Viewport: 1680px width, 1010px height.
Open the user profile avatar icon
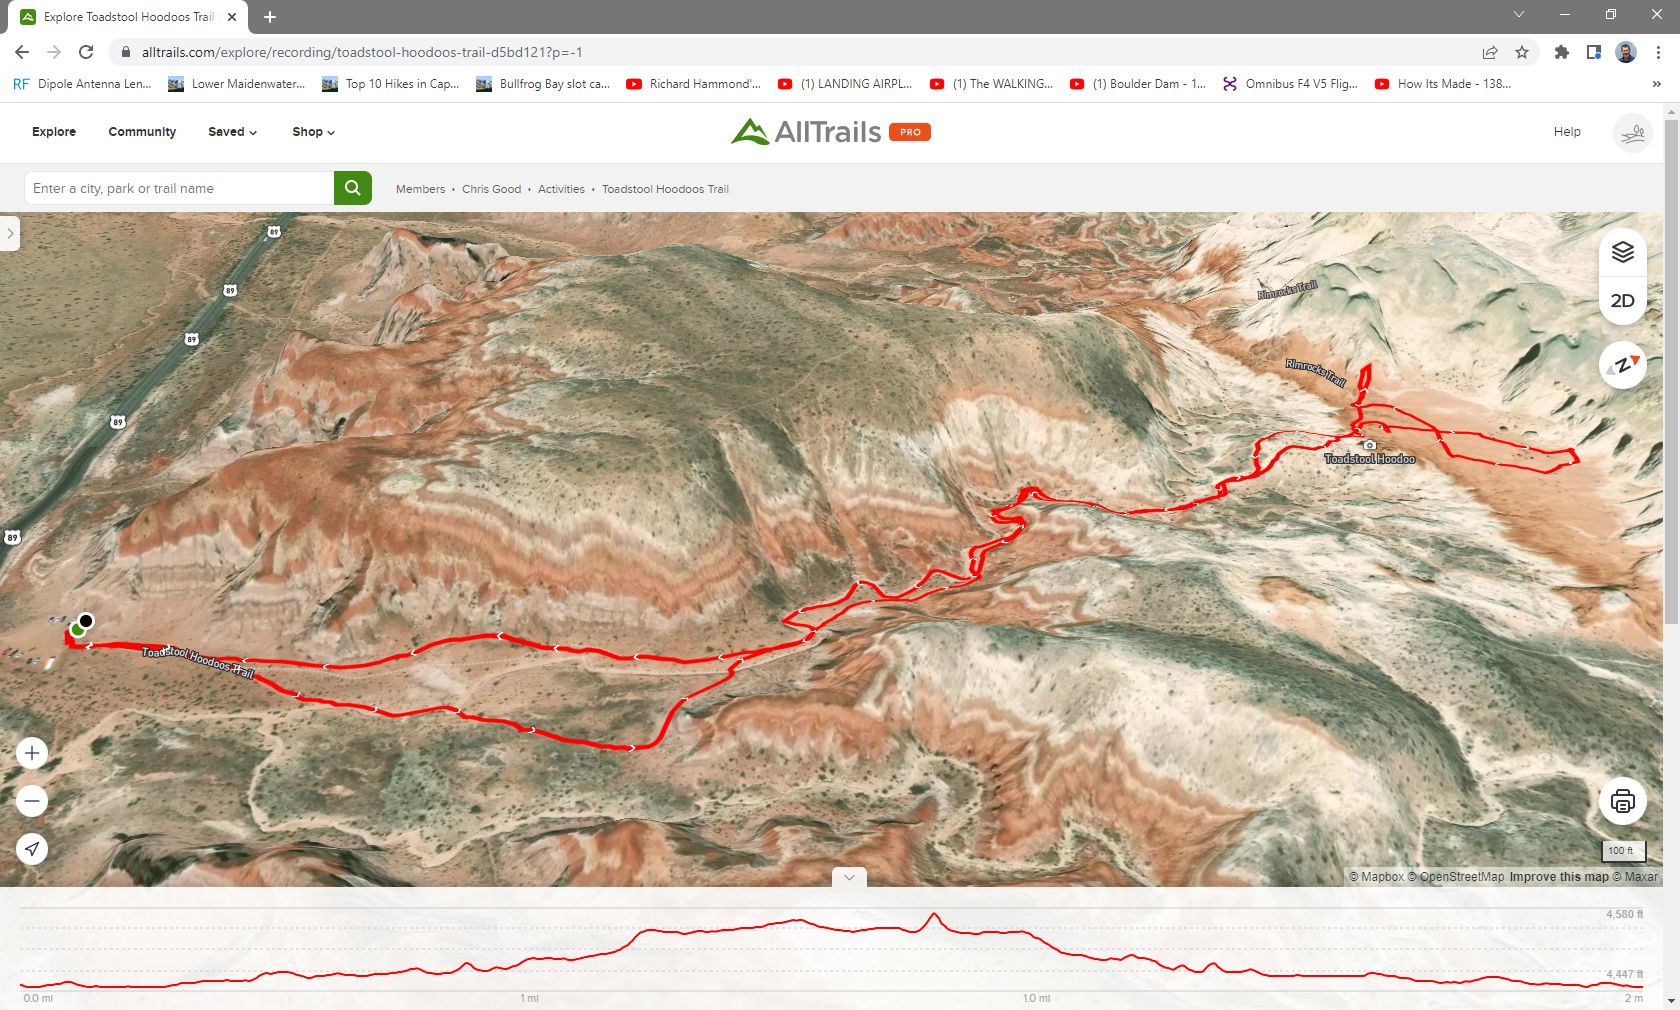1632,132
